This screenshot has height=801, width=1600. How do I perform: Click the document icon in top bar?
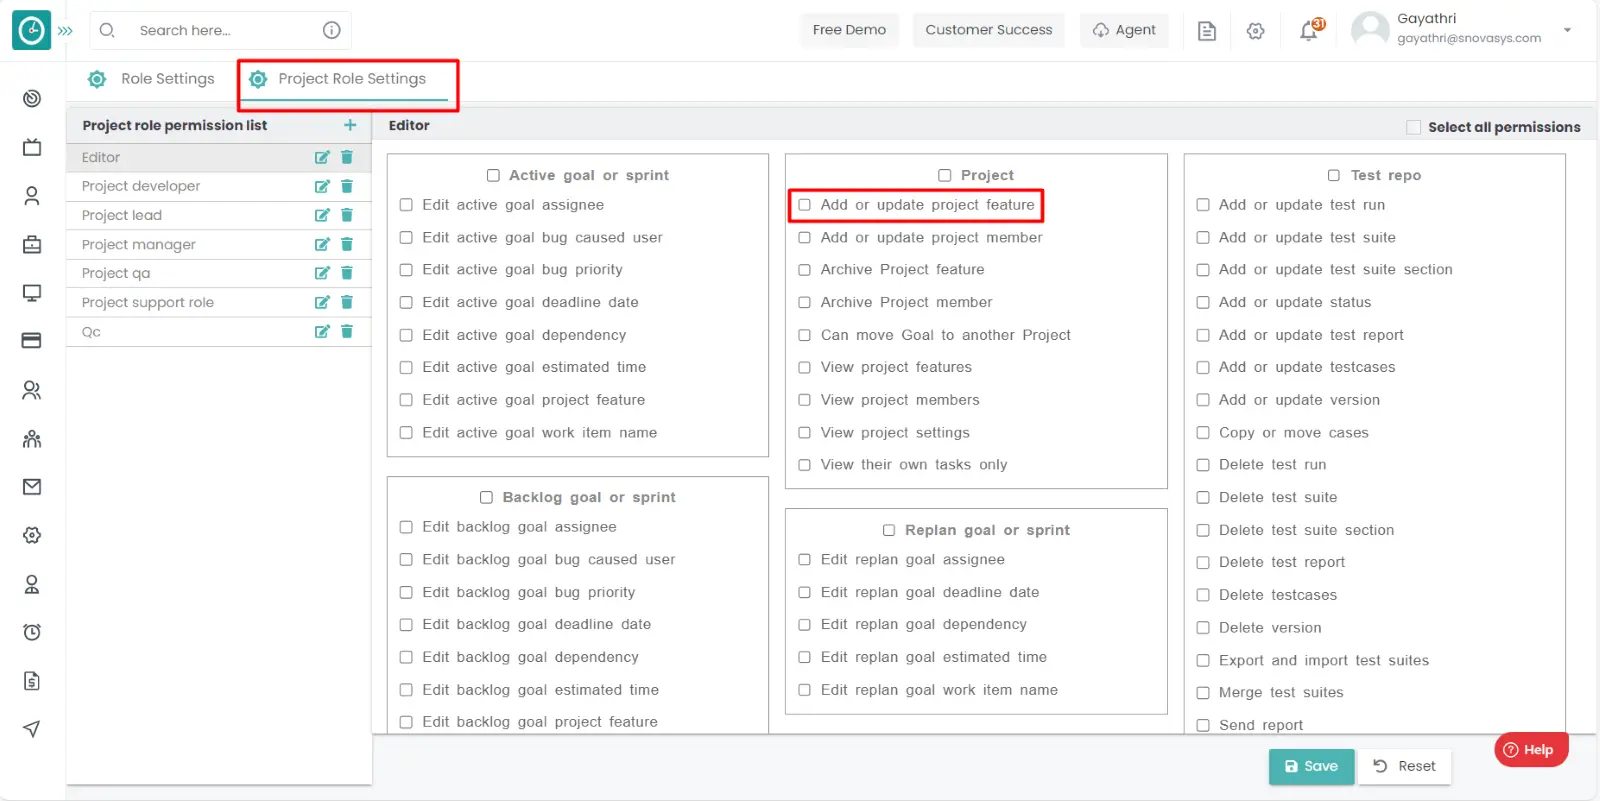pyautogui.click(x=1207, y=31)
